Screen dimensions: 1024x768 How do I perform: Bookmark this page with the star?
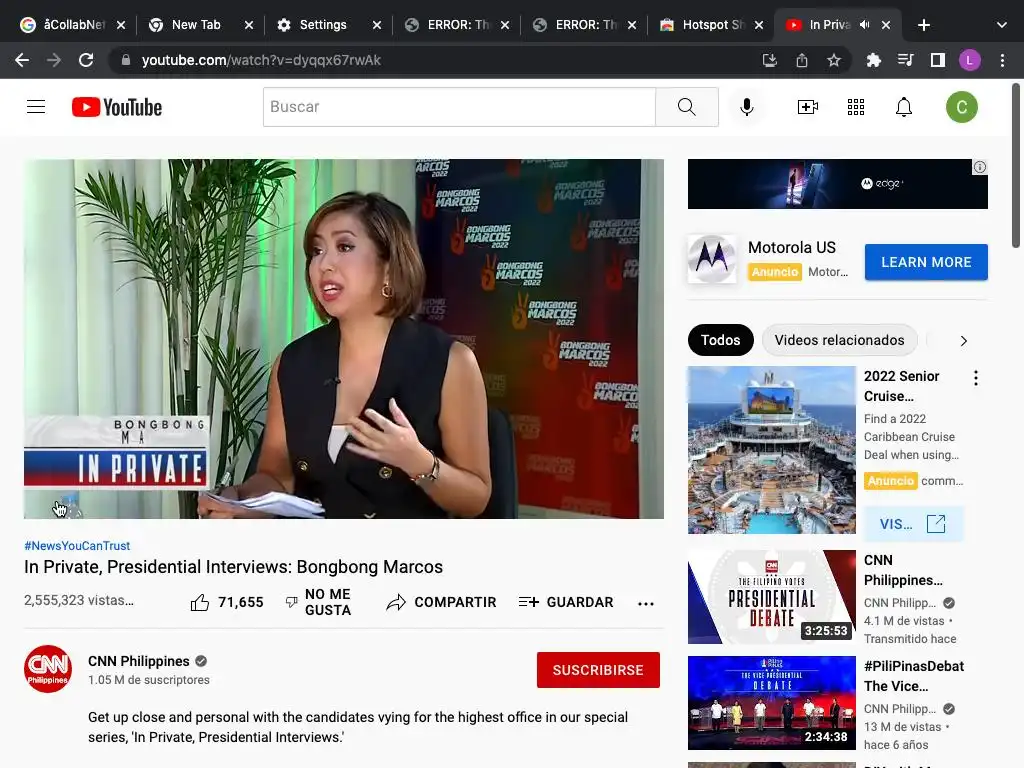click(x=834, y=60)
